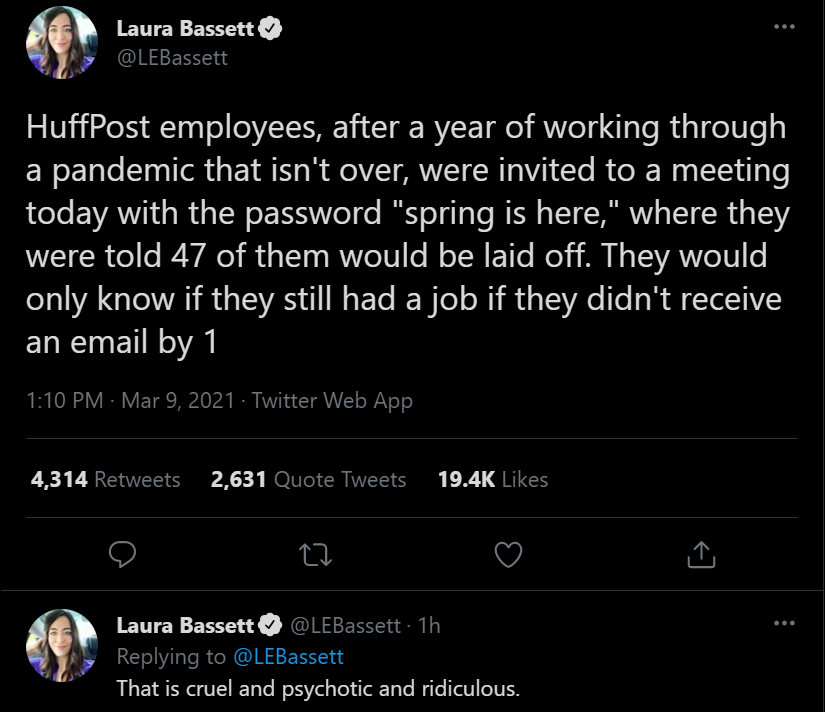825x712 pixels.
Task: Click the @LEBassett handle under top name
Action: click(x=173, y=58)
